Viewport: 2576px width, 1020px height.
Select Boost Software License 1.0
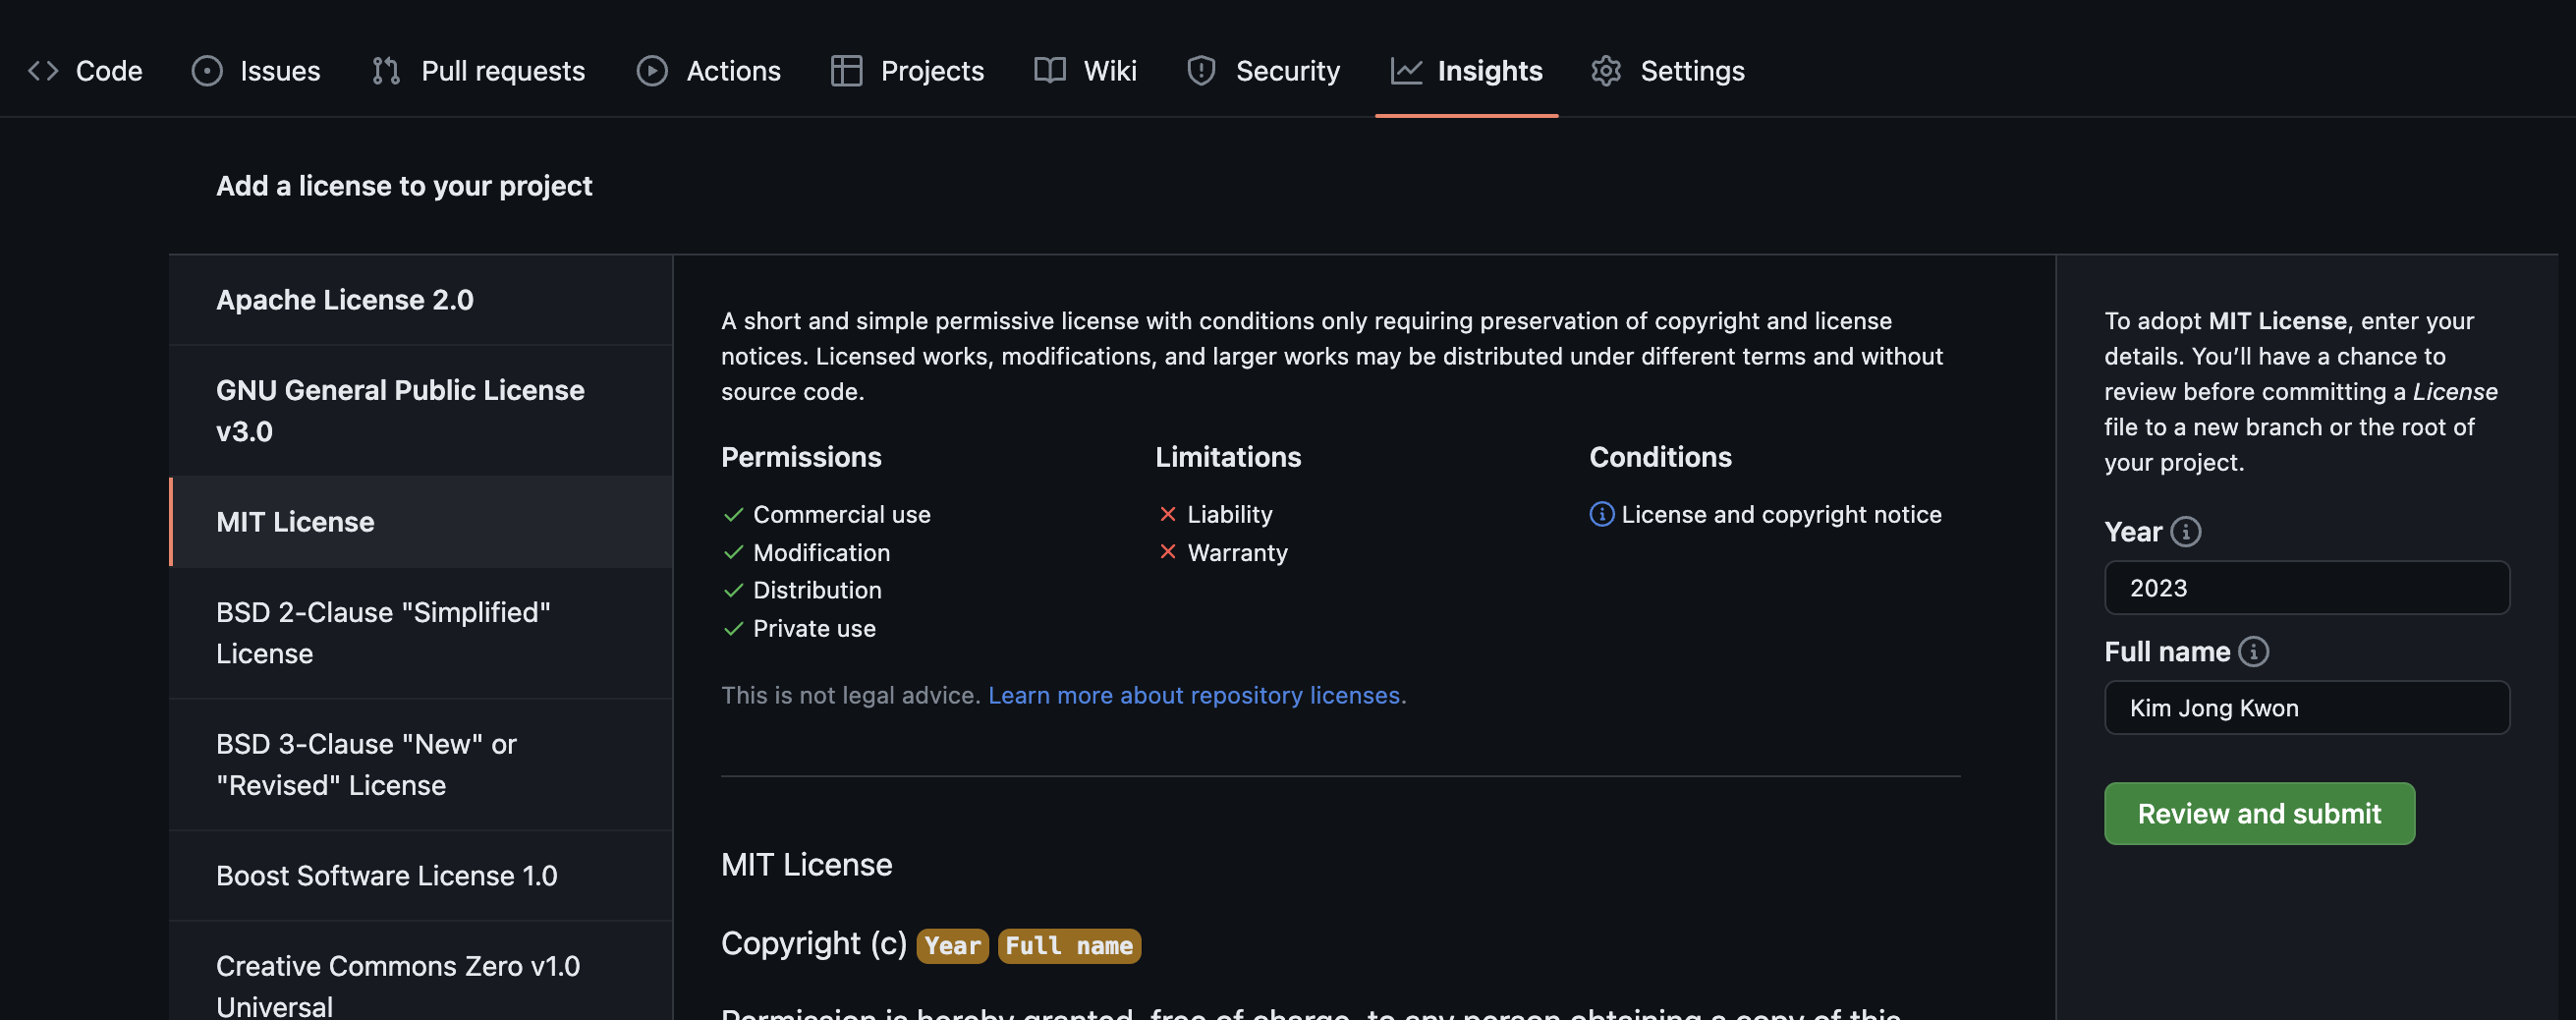tap(386, 876)
